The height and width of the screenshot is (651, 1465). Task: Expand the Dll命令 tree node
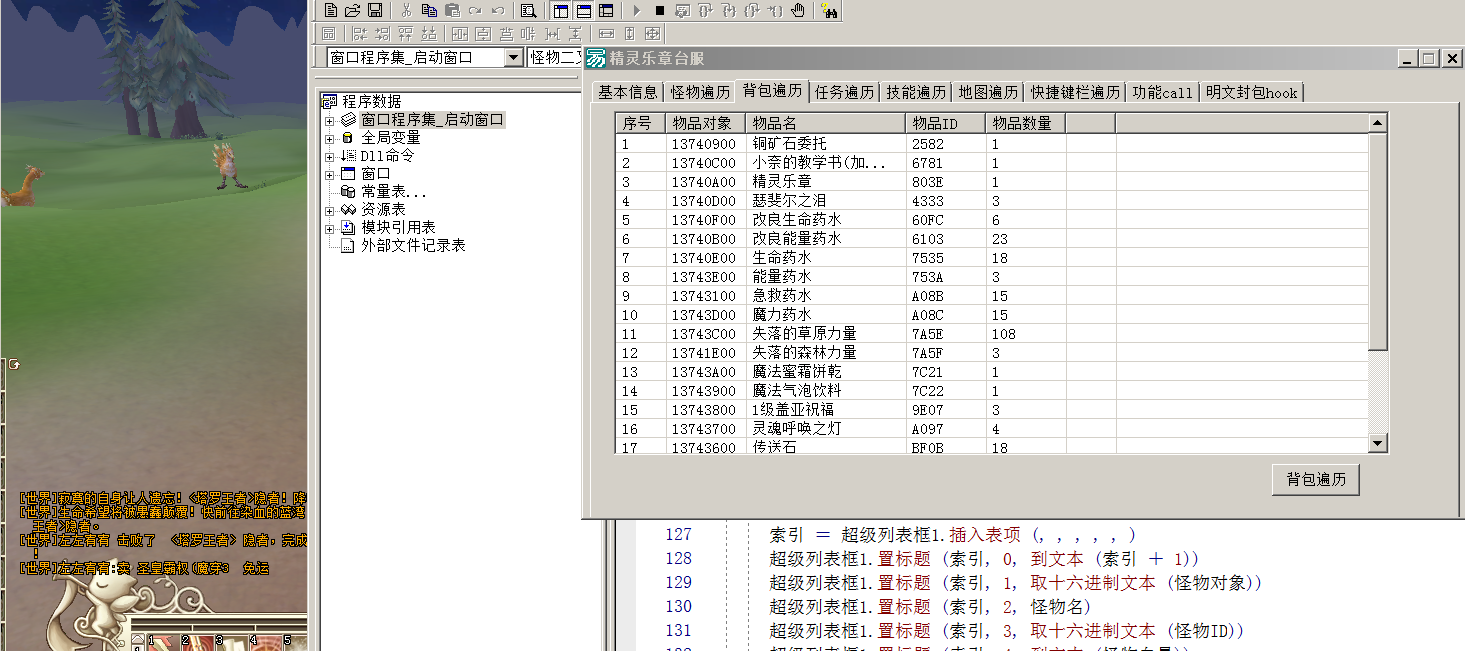[x=329, y=156]
